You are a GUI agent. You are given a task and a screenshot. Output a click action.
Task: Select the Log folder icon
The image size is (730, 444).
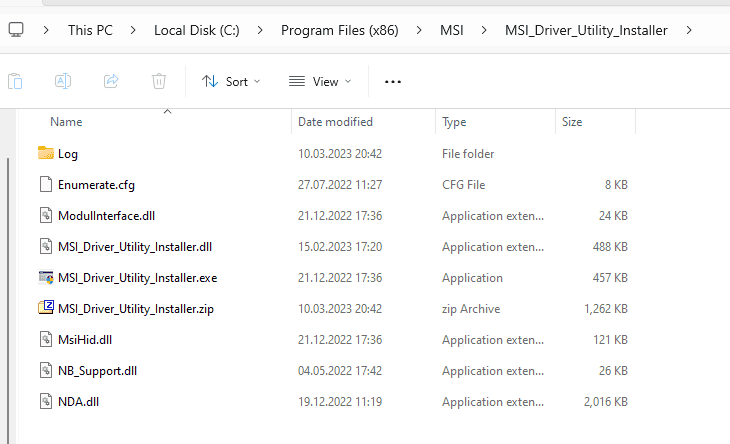46,153
